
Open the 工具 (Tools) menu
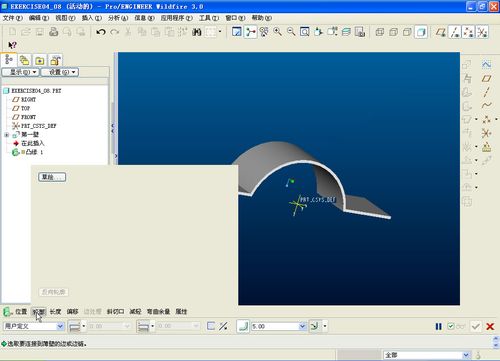(x=209, y=18)
